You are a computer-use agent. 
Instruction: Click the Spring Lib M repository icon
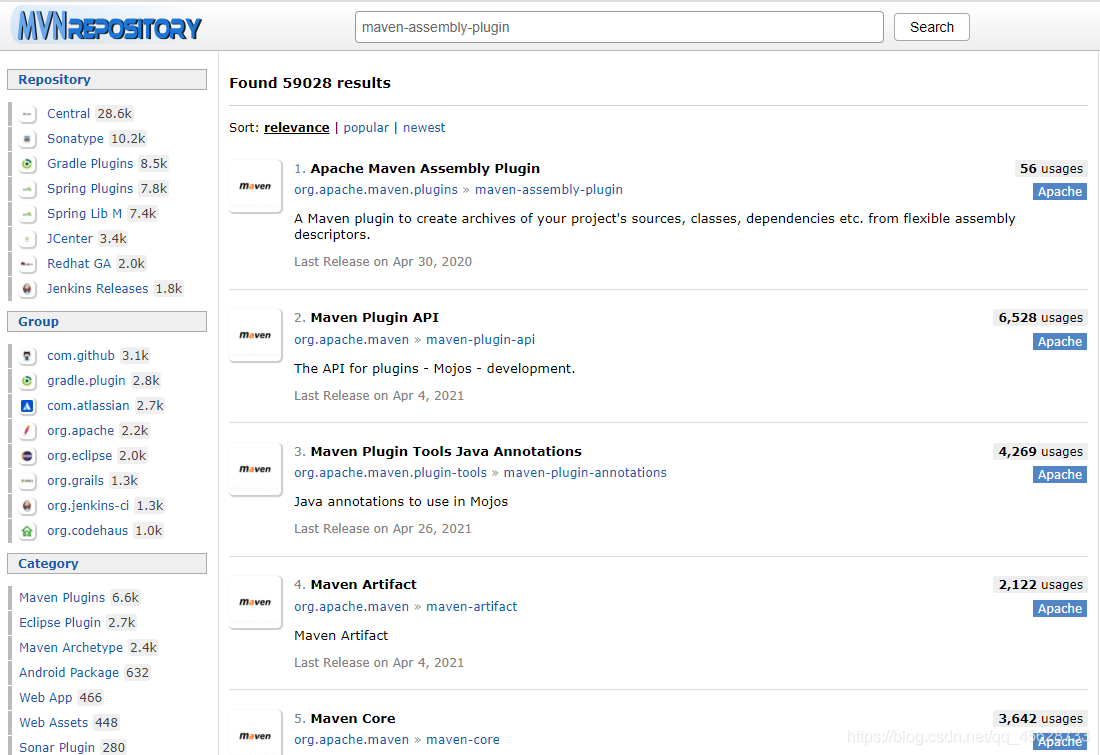[x=27, y=214]
